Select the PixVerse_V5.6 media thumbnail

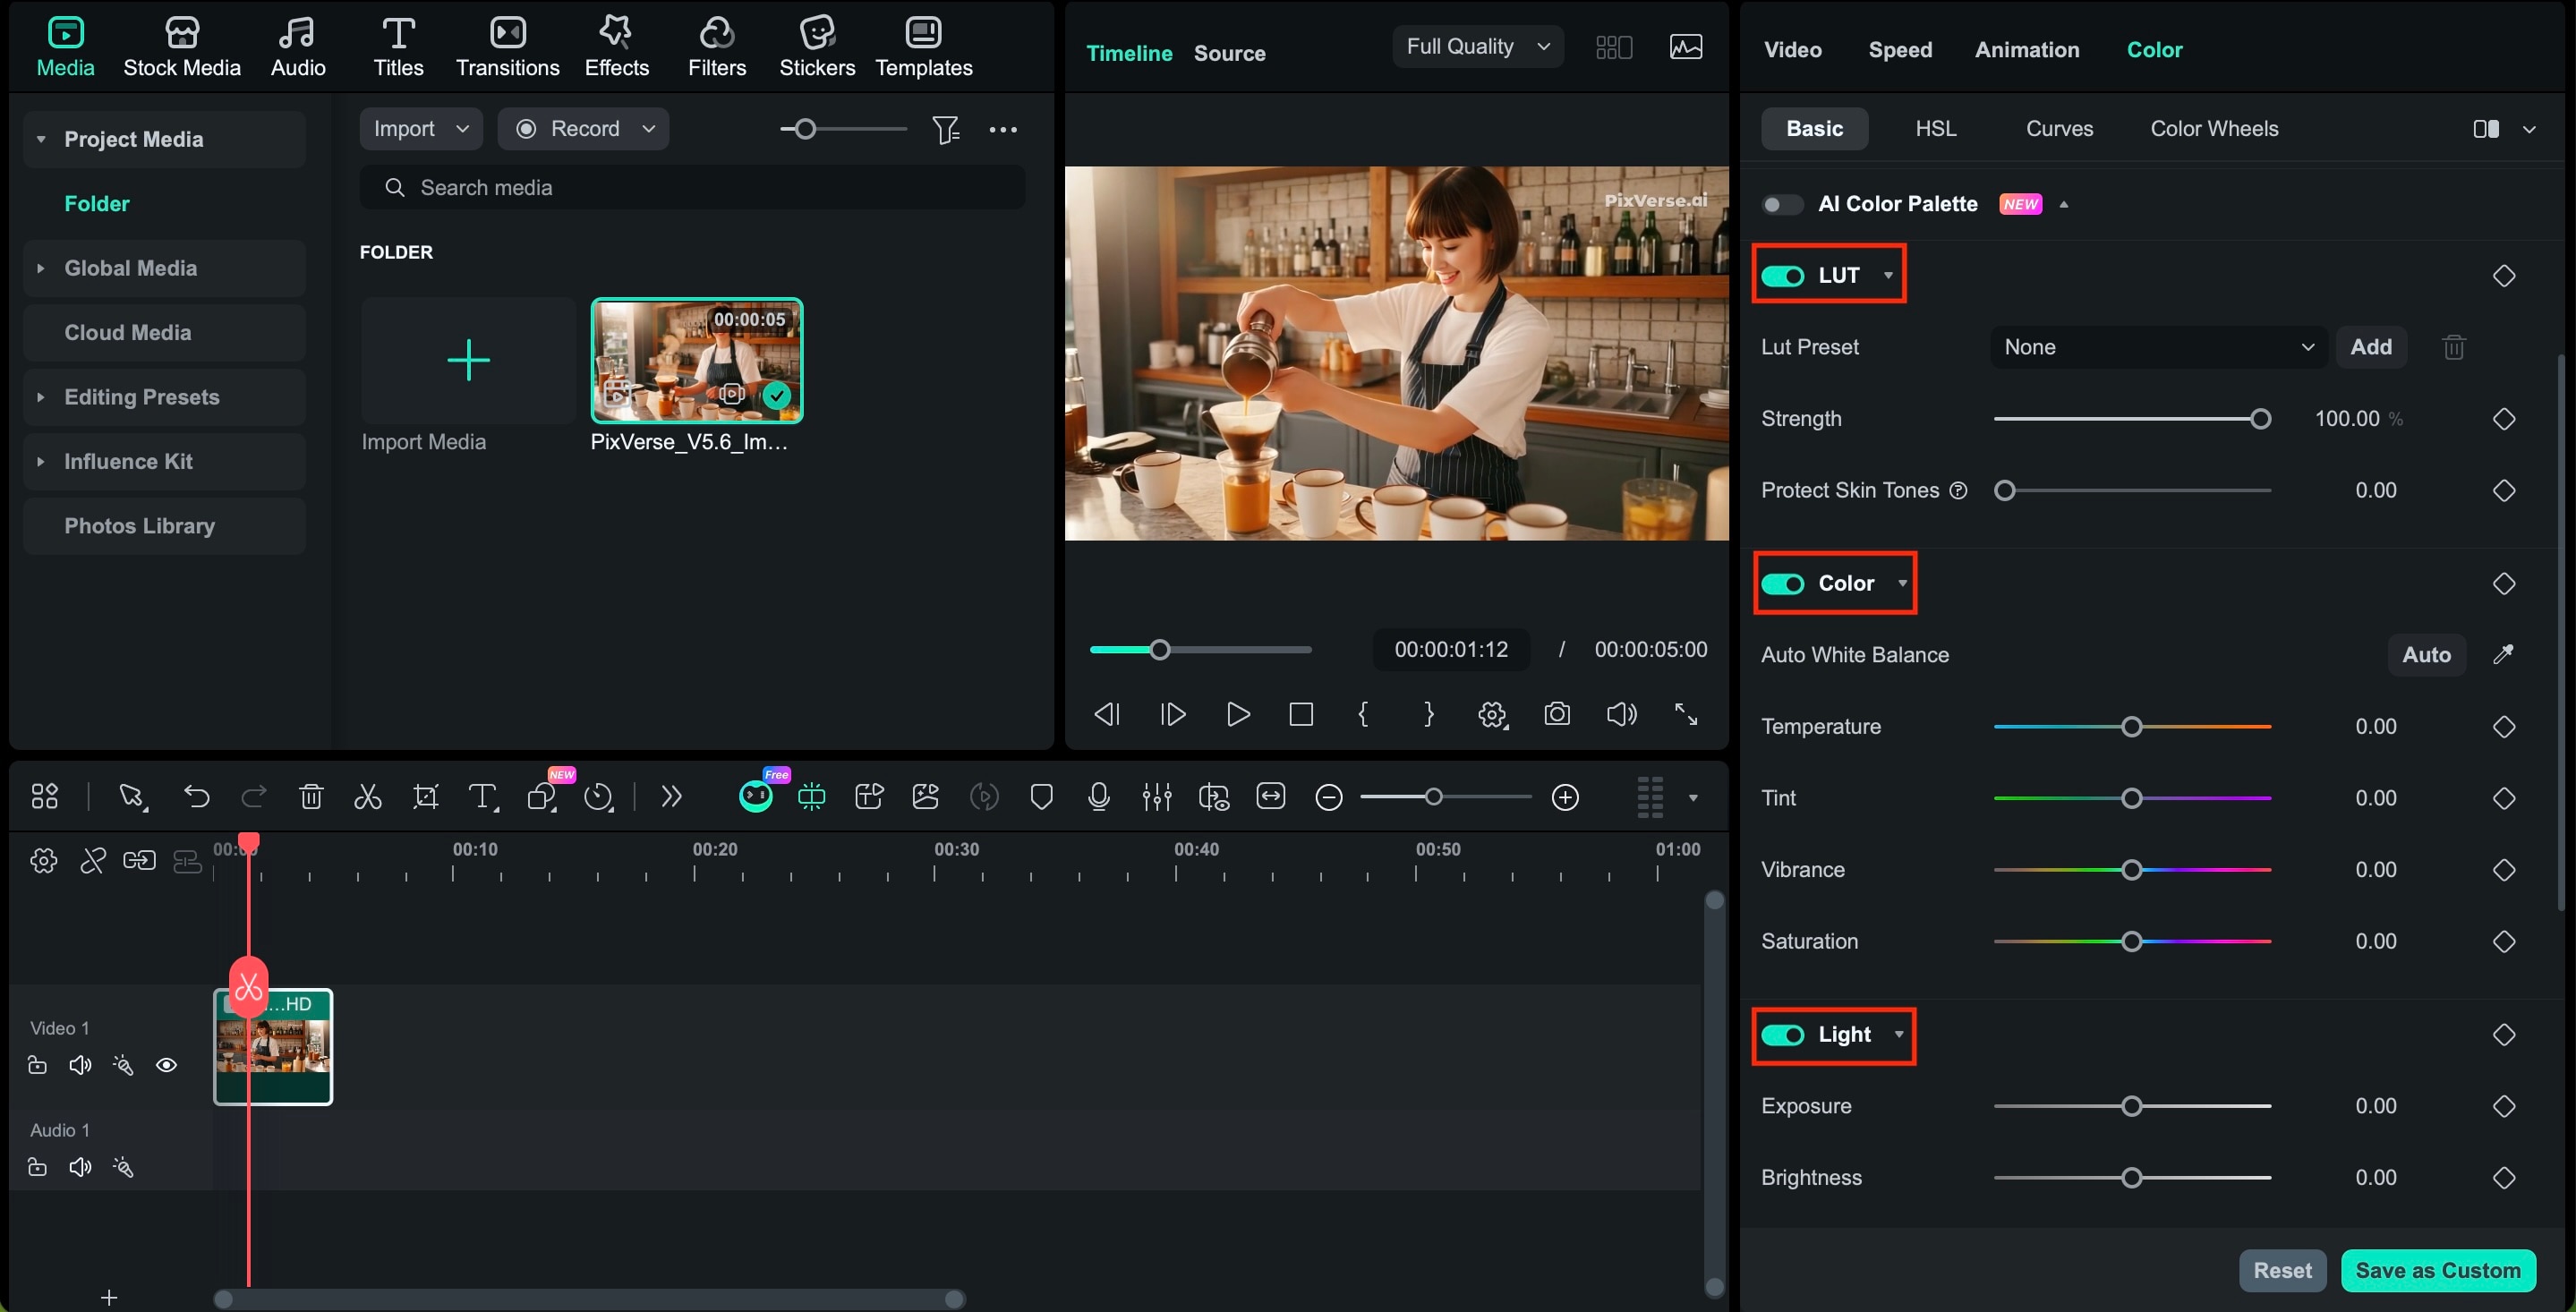tap(696, 361)
